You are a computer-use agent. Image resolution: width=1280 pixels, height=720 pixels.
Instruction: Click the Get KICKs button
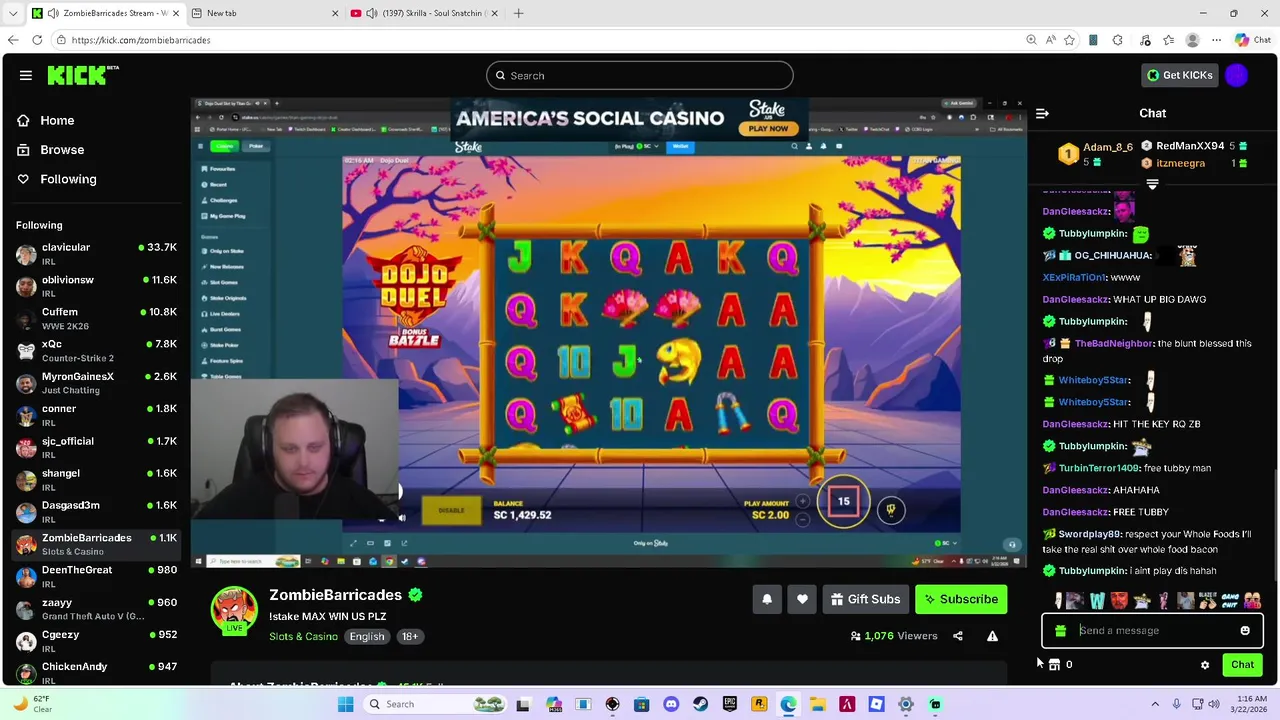[1180, 75]
